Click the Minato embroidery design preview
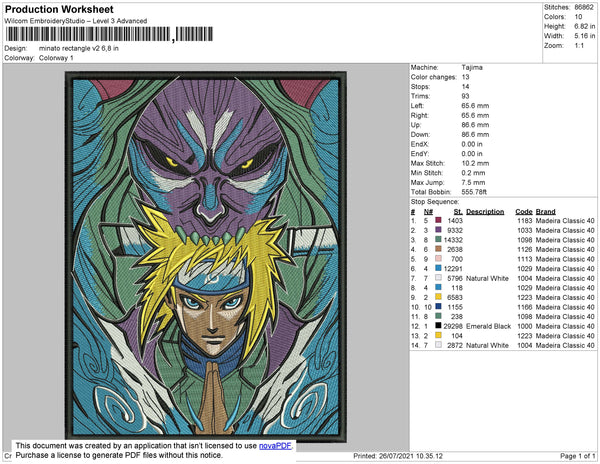The image size is (600, 464). (x=206, y=256)
